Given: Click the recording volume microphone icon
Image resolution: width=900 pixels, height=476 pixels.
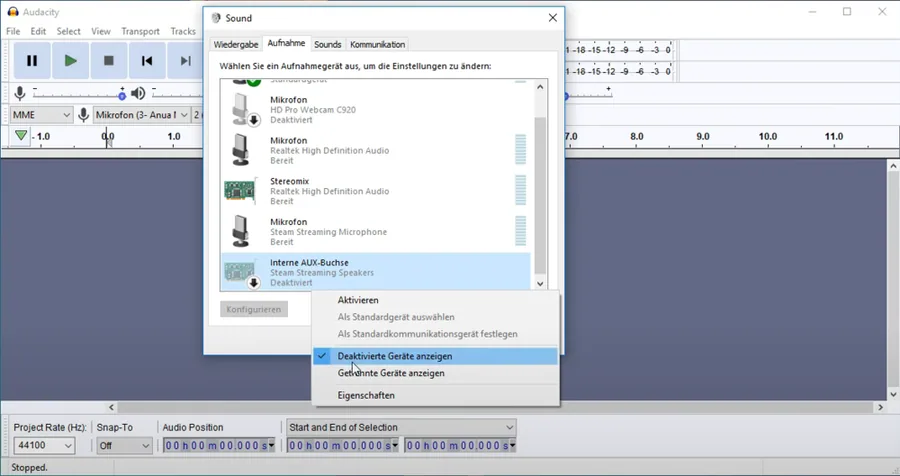Looking at the screenshot, I should (x=20, y=94).
